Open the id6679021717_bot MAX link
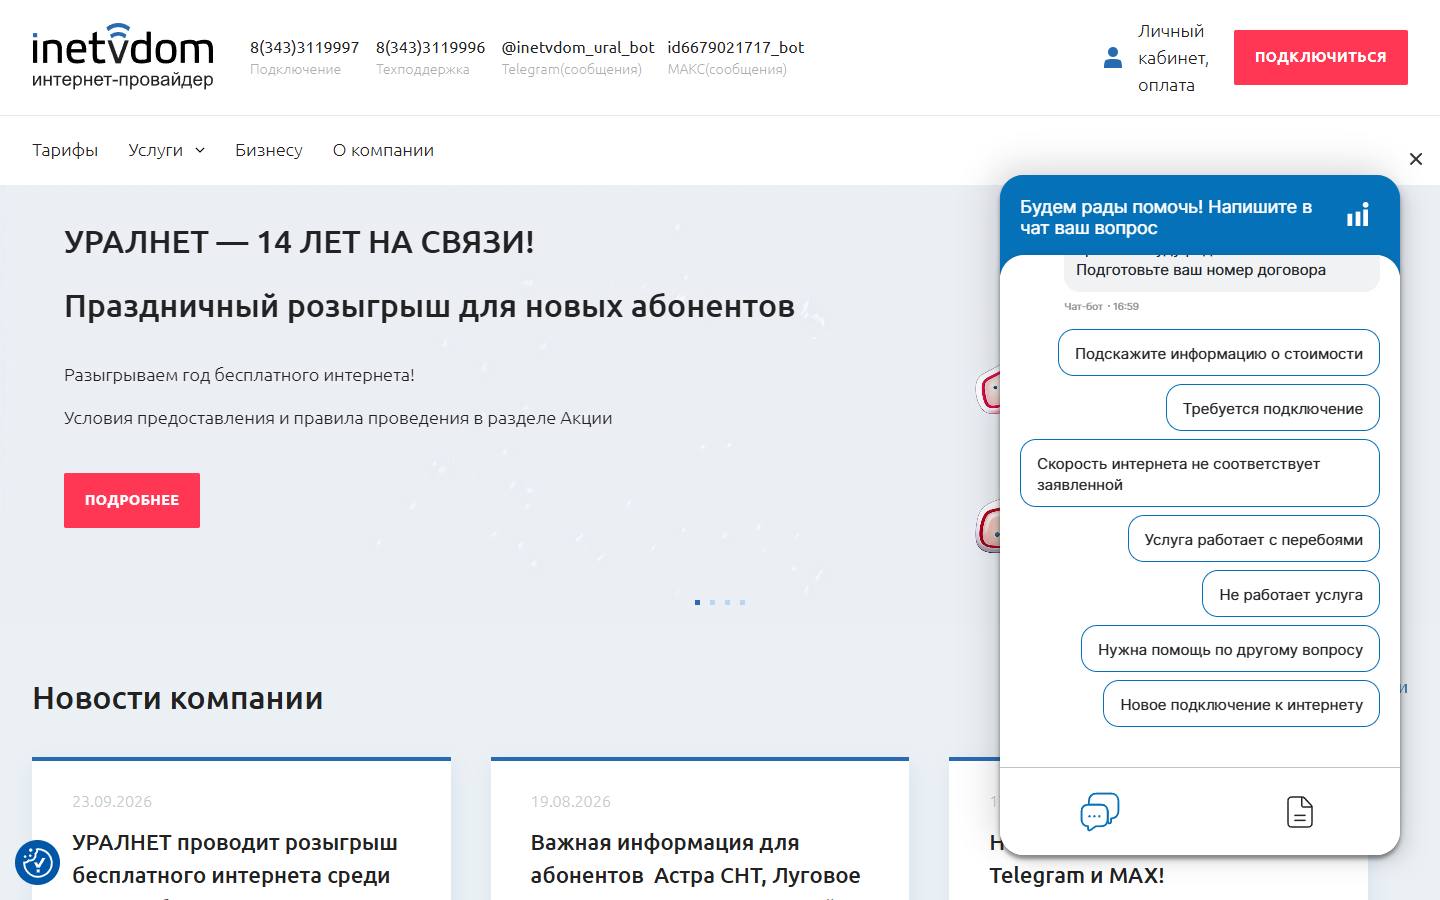This screenshot has width=1440, height=900. pos(736,47)
